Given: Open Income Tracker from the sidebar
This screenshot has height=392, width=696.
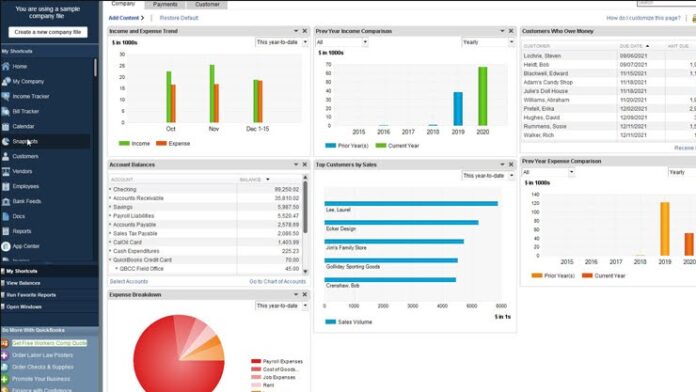Looking at the screenshot, I should (6, 96).
